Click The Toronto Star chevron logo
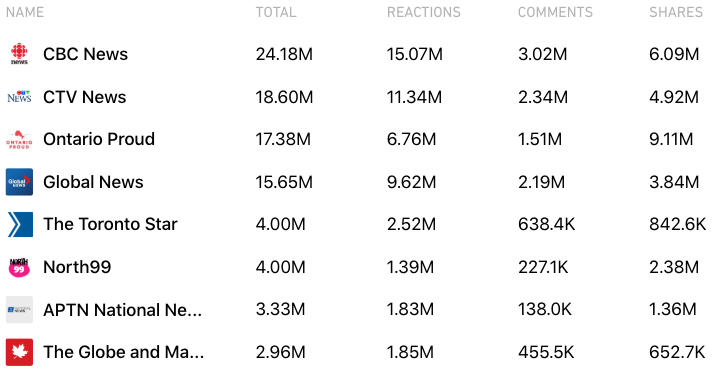This screenshot has width=716, height=378. click(x=20, y=224)
